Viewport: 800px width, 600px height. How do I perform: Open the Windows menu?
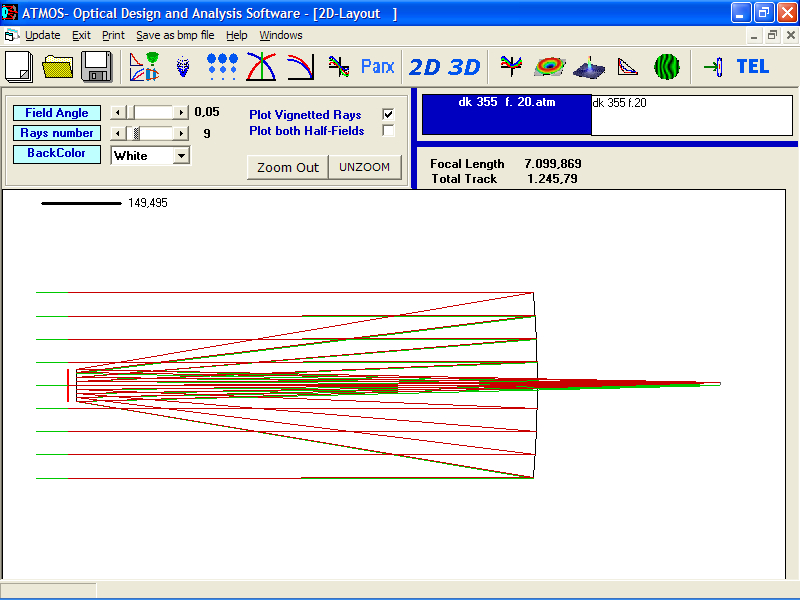pos(280,35)
